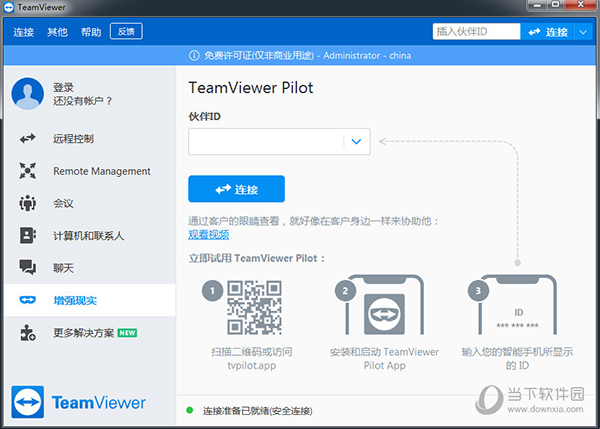Click the tvpilot.app text
Viewport: 600px width, 429px height.
[251, 365]
